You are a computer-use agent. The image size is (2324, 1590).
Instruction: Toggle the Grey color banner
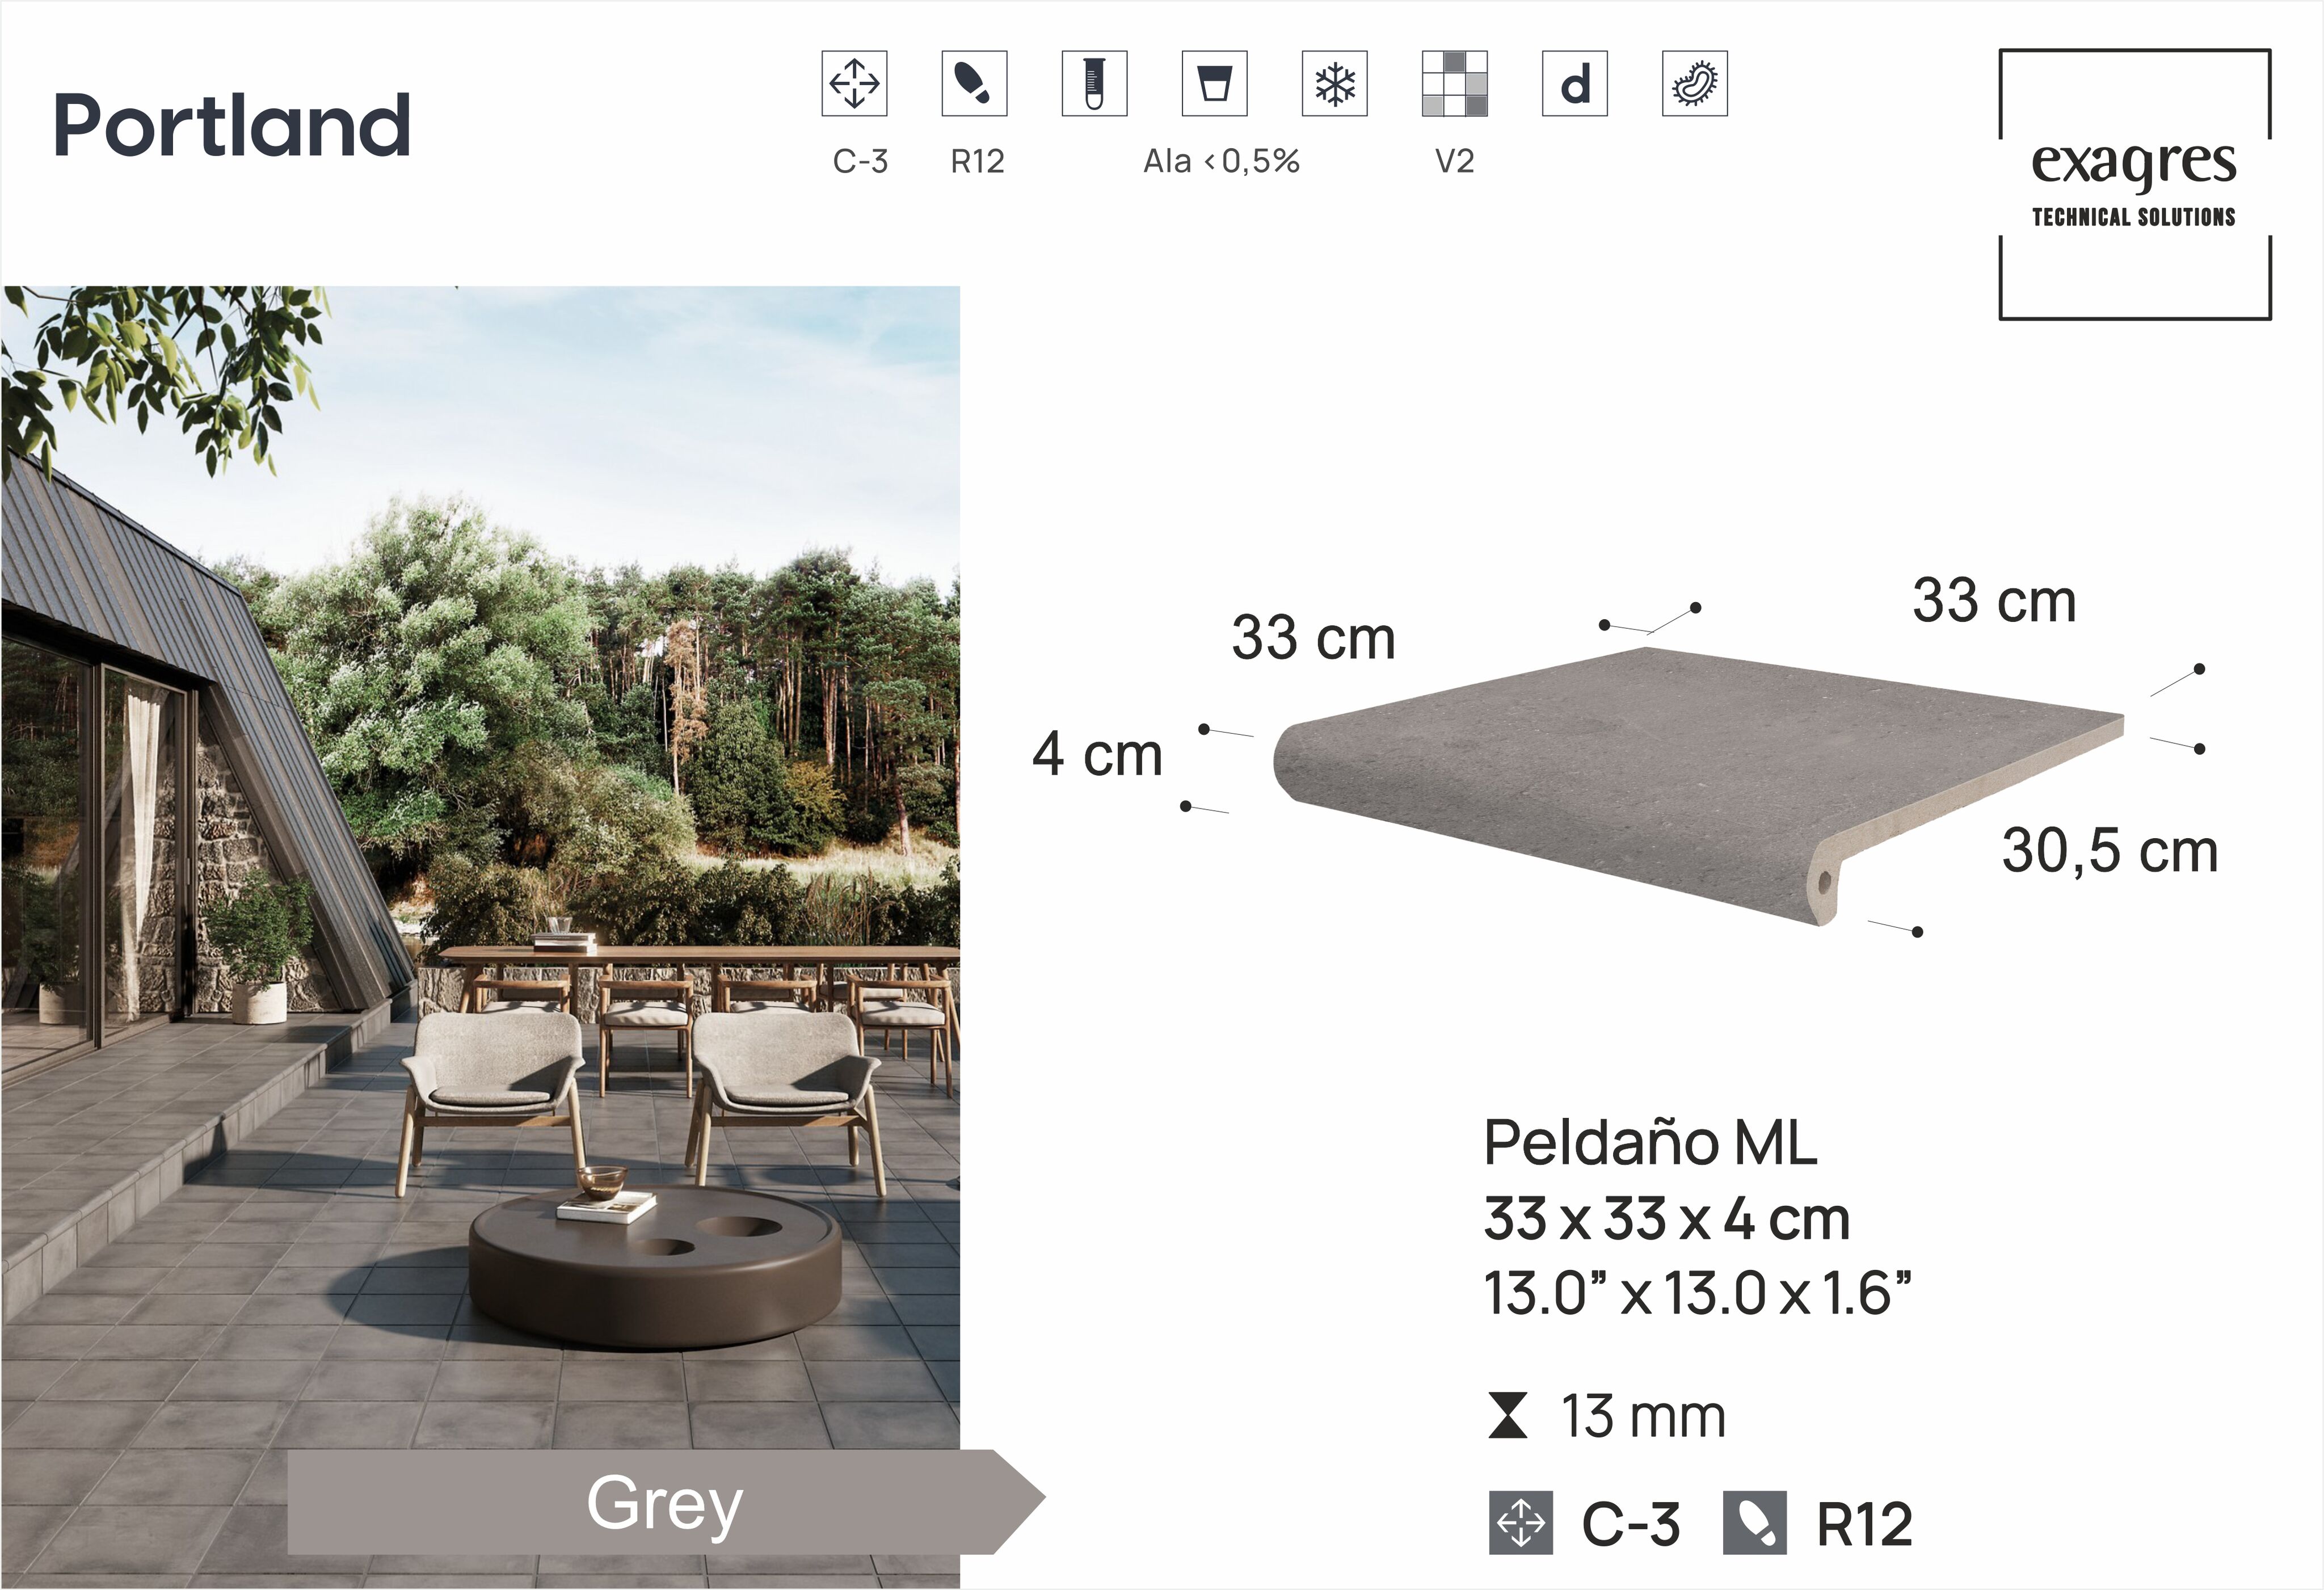click(x=663, y=1504)
